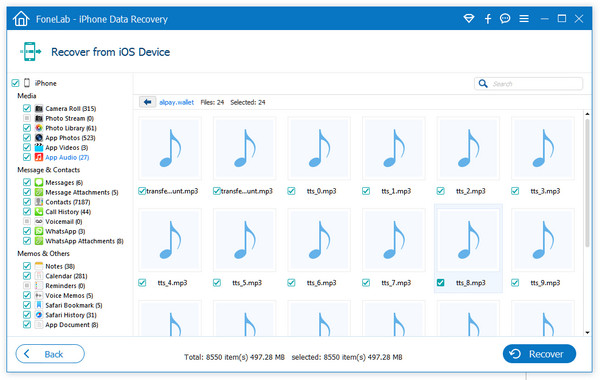Open the diamond purchase icon
Screen dimensions: 600x380
pyautogui.click(x=469, y=18)
